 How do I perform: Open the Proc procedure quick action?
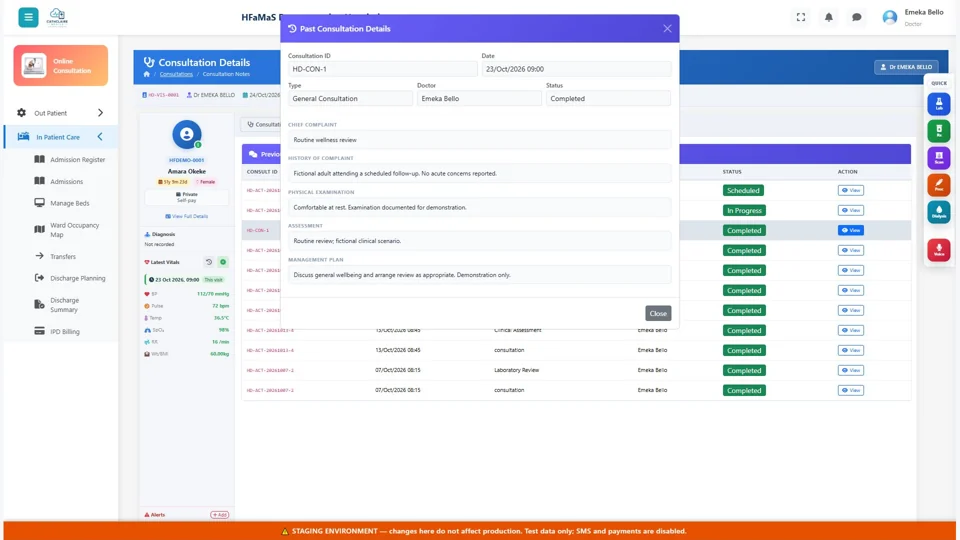click(x=939, y=185)
